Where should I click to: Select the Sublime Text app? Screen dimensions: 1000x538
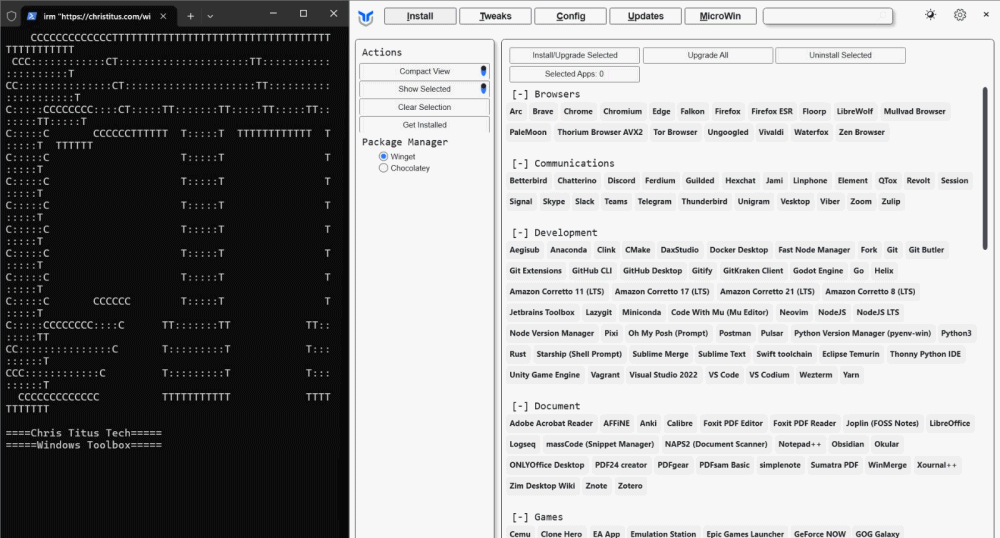(721, 354)
